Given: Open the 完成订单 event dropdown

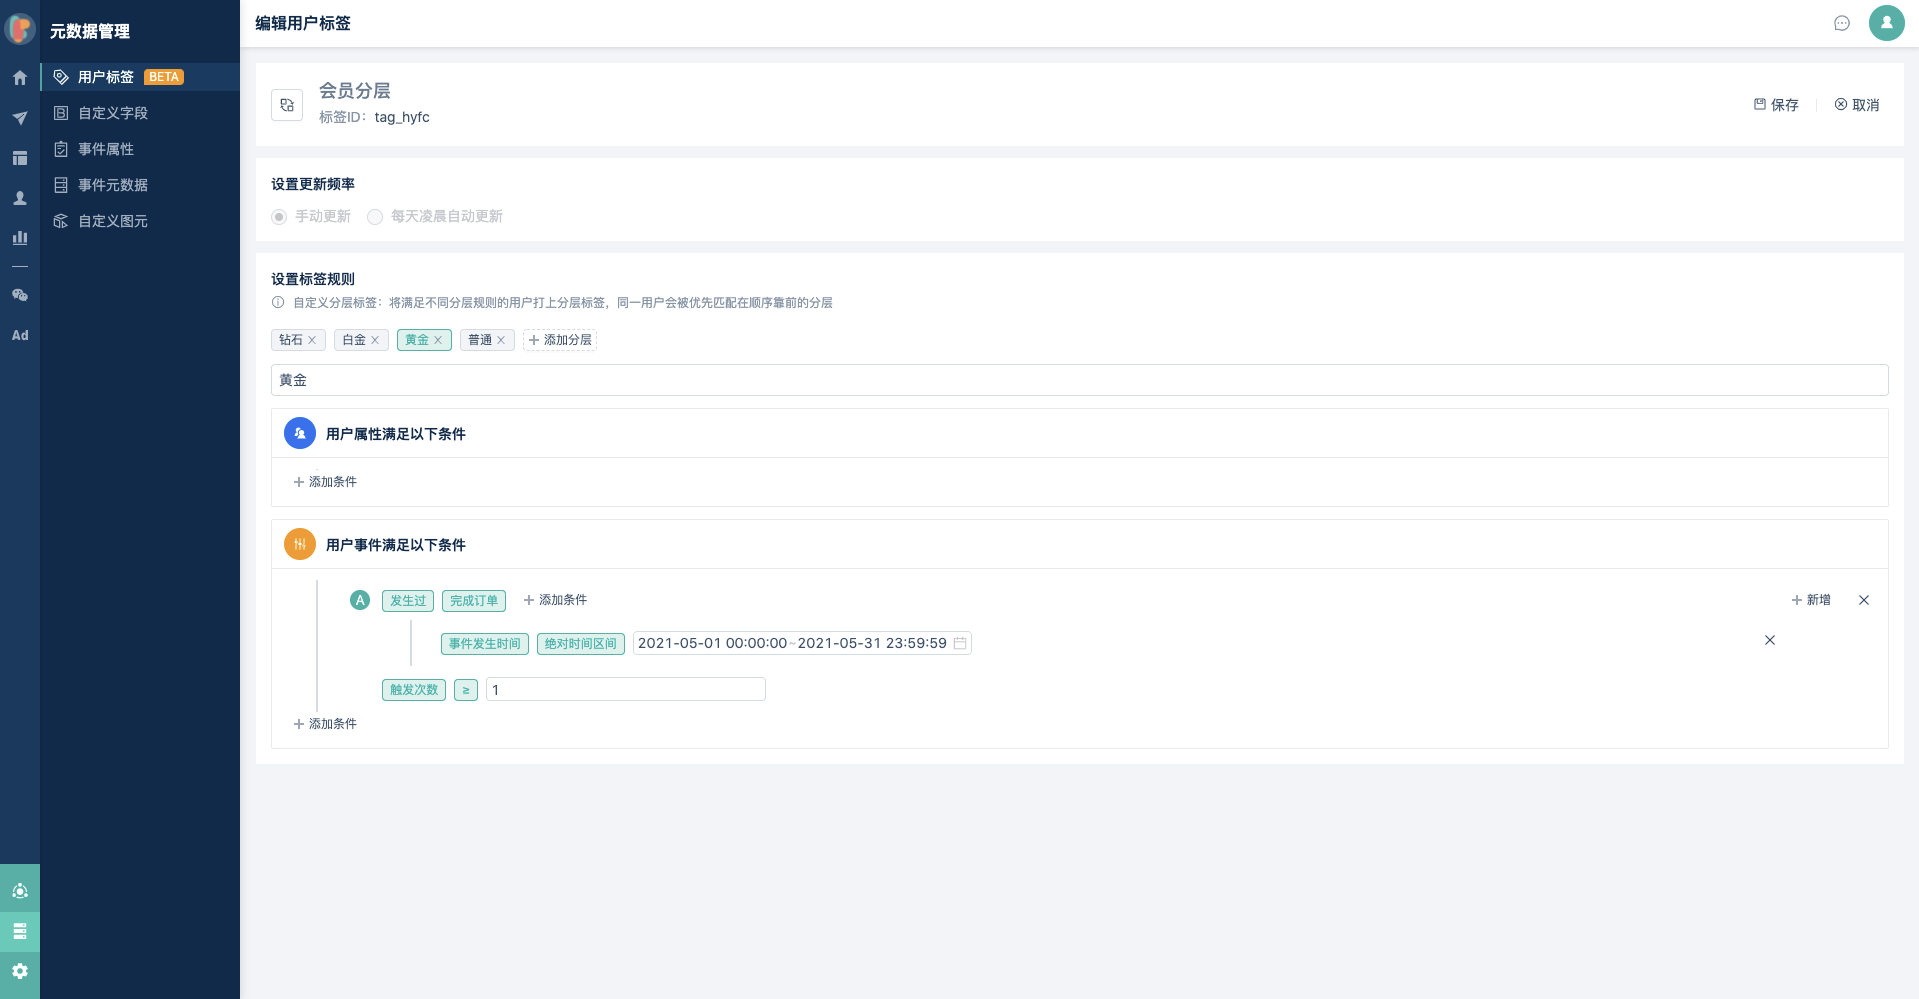Looking at the screenshot, I should [474, 601].
